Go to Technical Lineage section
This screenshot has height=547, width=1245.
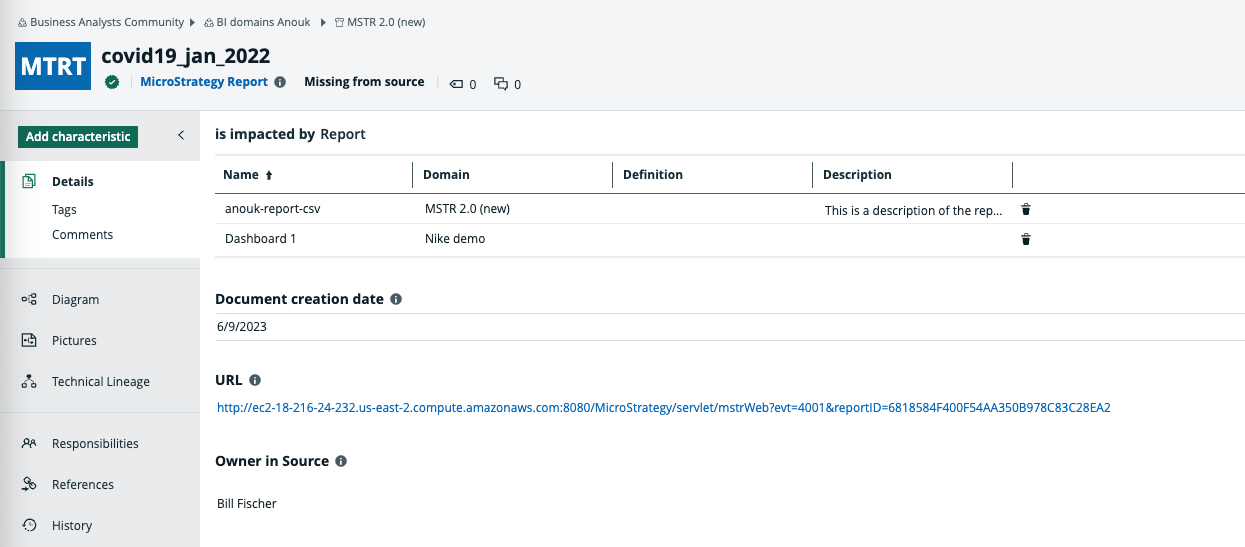coord(100,381)
